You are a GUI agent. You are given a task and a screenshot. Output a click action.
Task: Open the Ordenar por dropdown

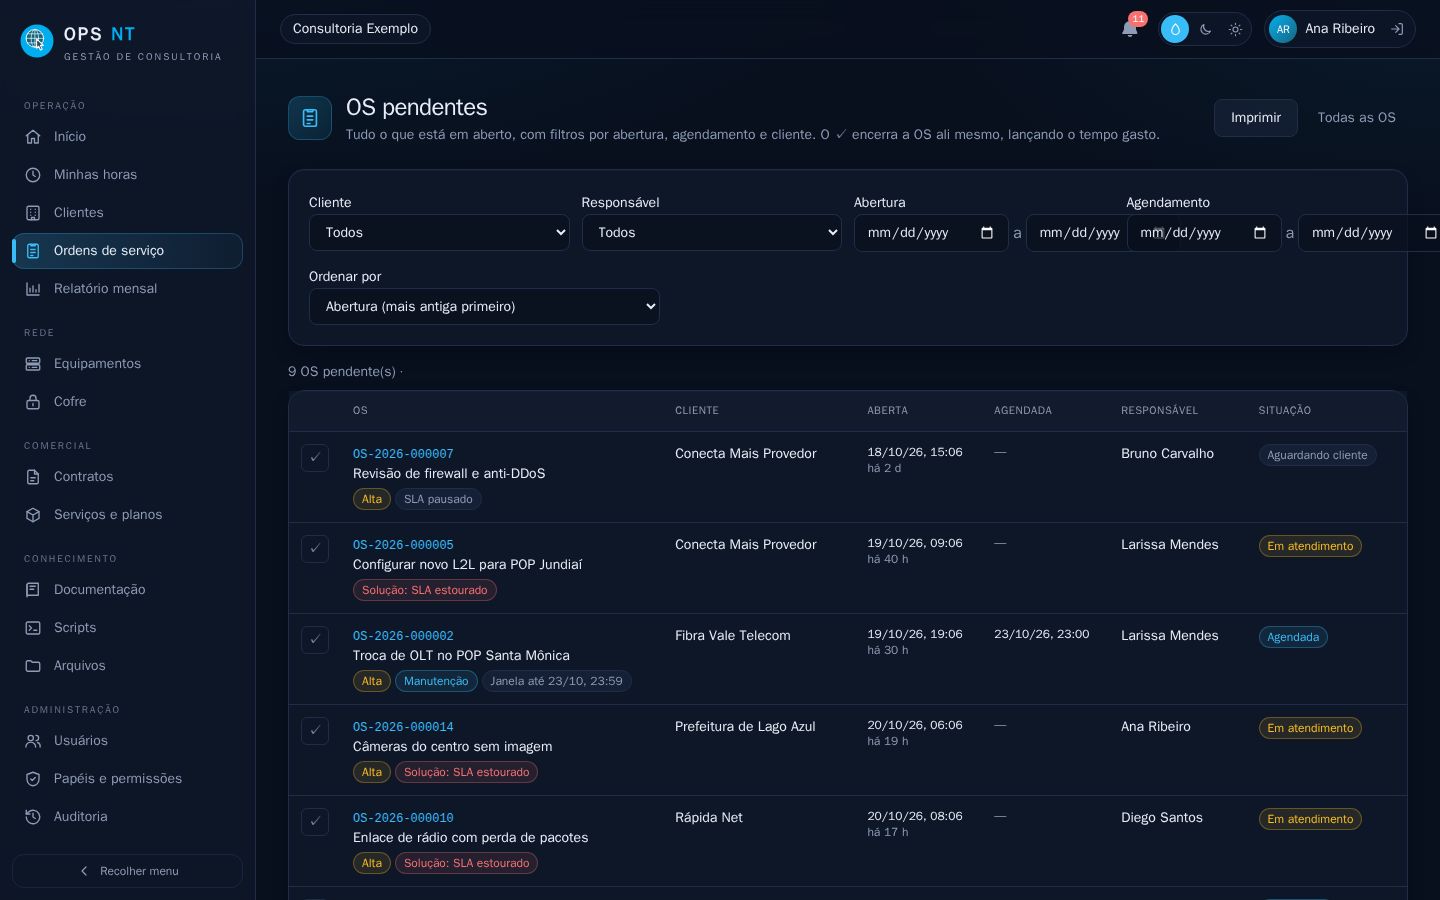pos(484,307)
